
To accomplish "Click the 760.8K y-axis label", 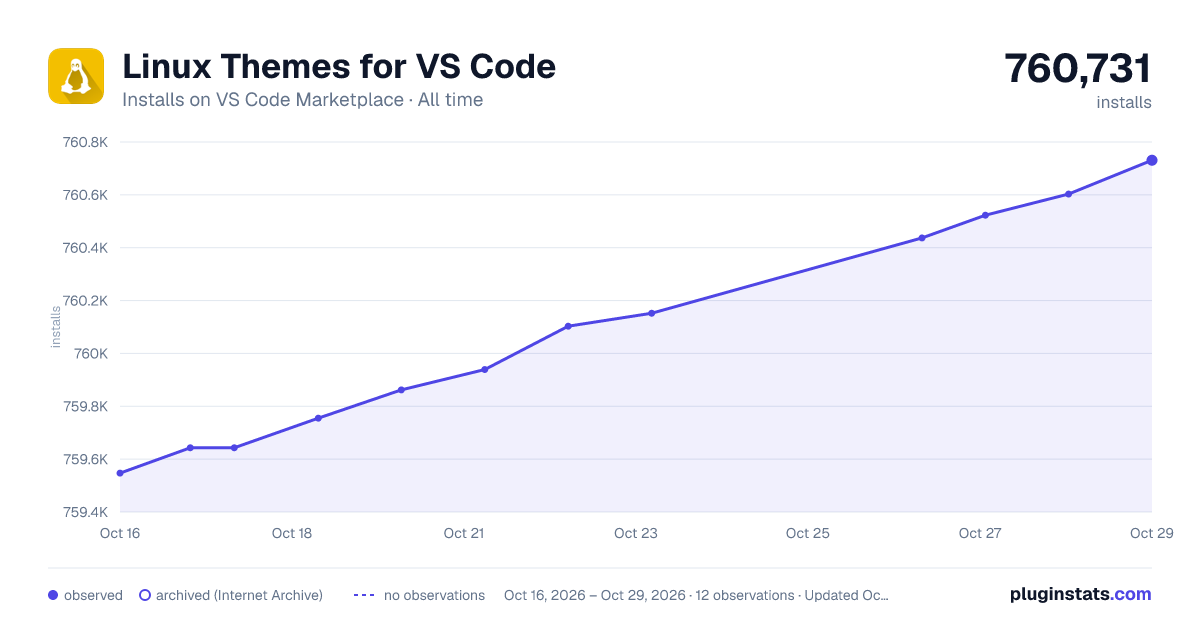I will [x=85, y=142].
